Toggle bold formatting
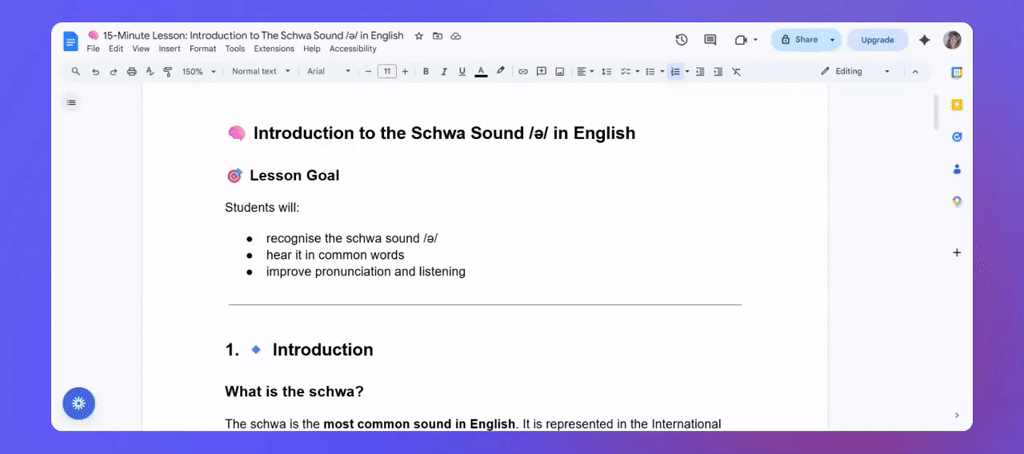The image size is (1024, 454). coord(426,71)
